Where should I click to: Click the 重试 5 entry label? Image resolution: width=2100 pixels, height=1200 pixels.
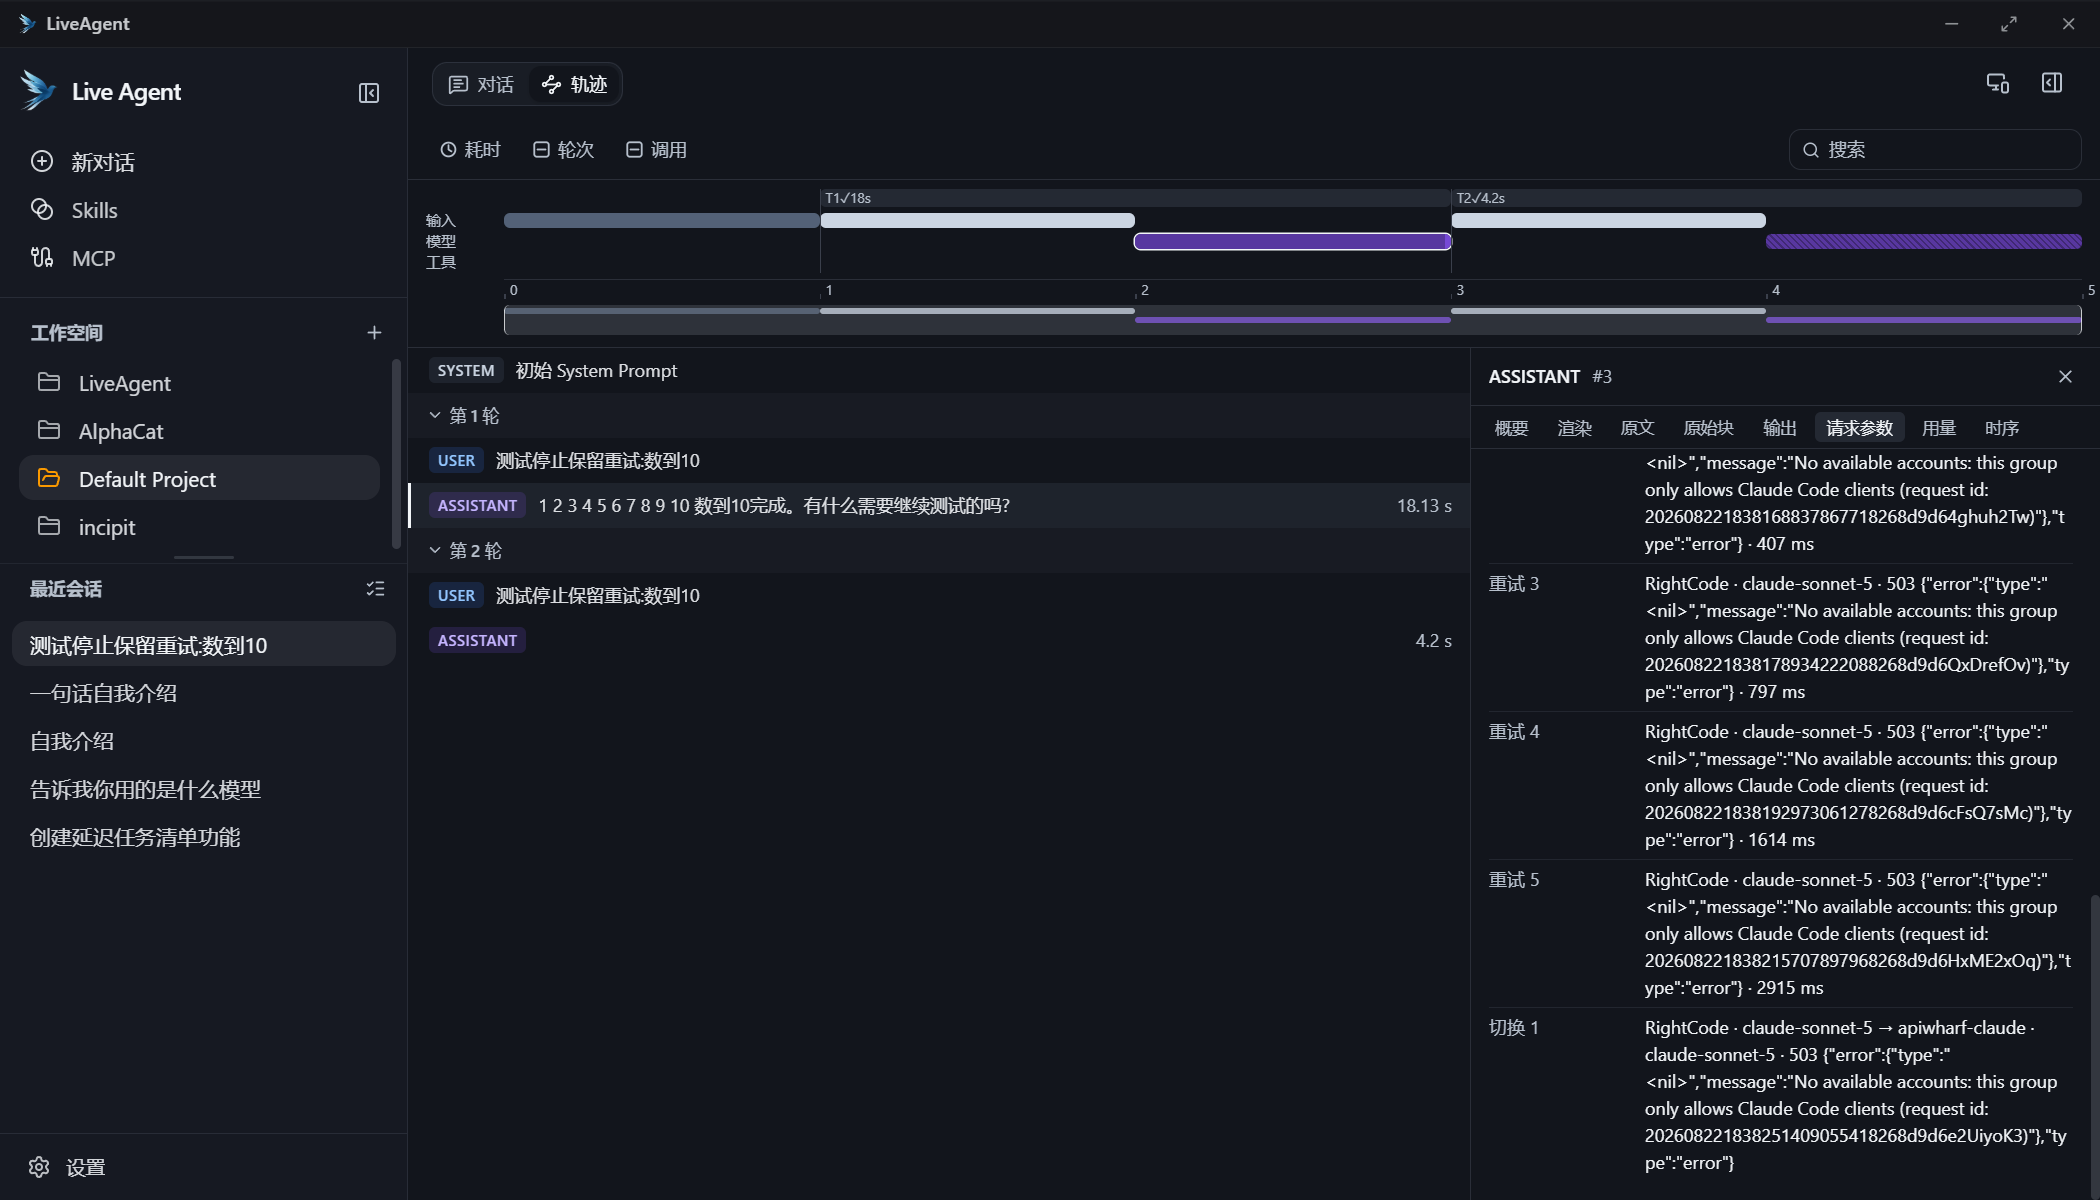(x=1514, y=880)
